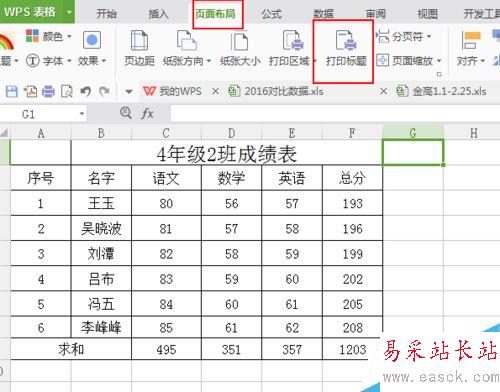Viewport: 500px width, 392px height.
Task: Close the 我的WPS document tab
Action: click(x=215, y=91)
